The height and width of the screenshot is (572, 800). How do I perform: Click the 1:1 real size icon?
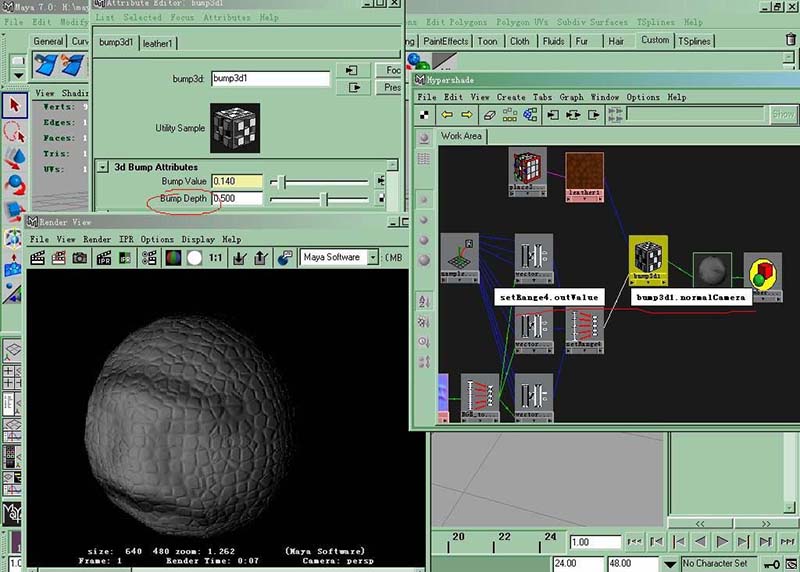217,258
